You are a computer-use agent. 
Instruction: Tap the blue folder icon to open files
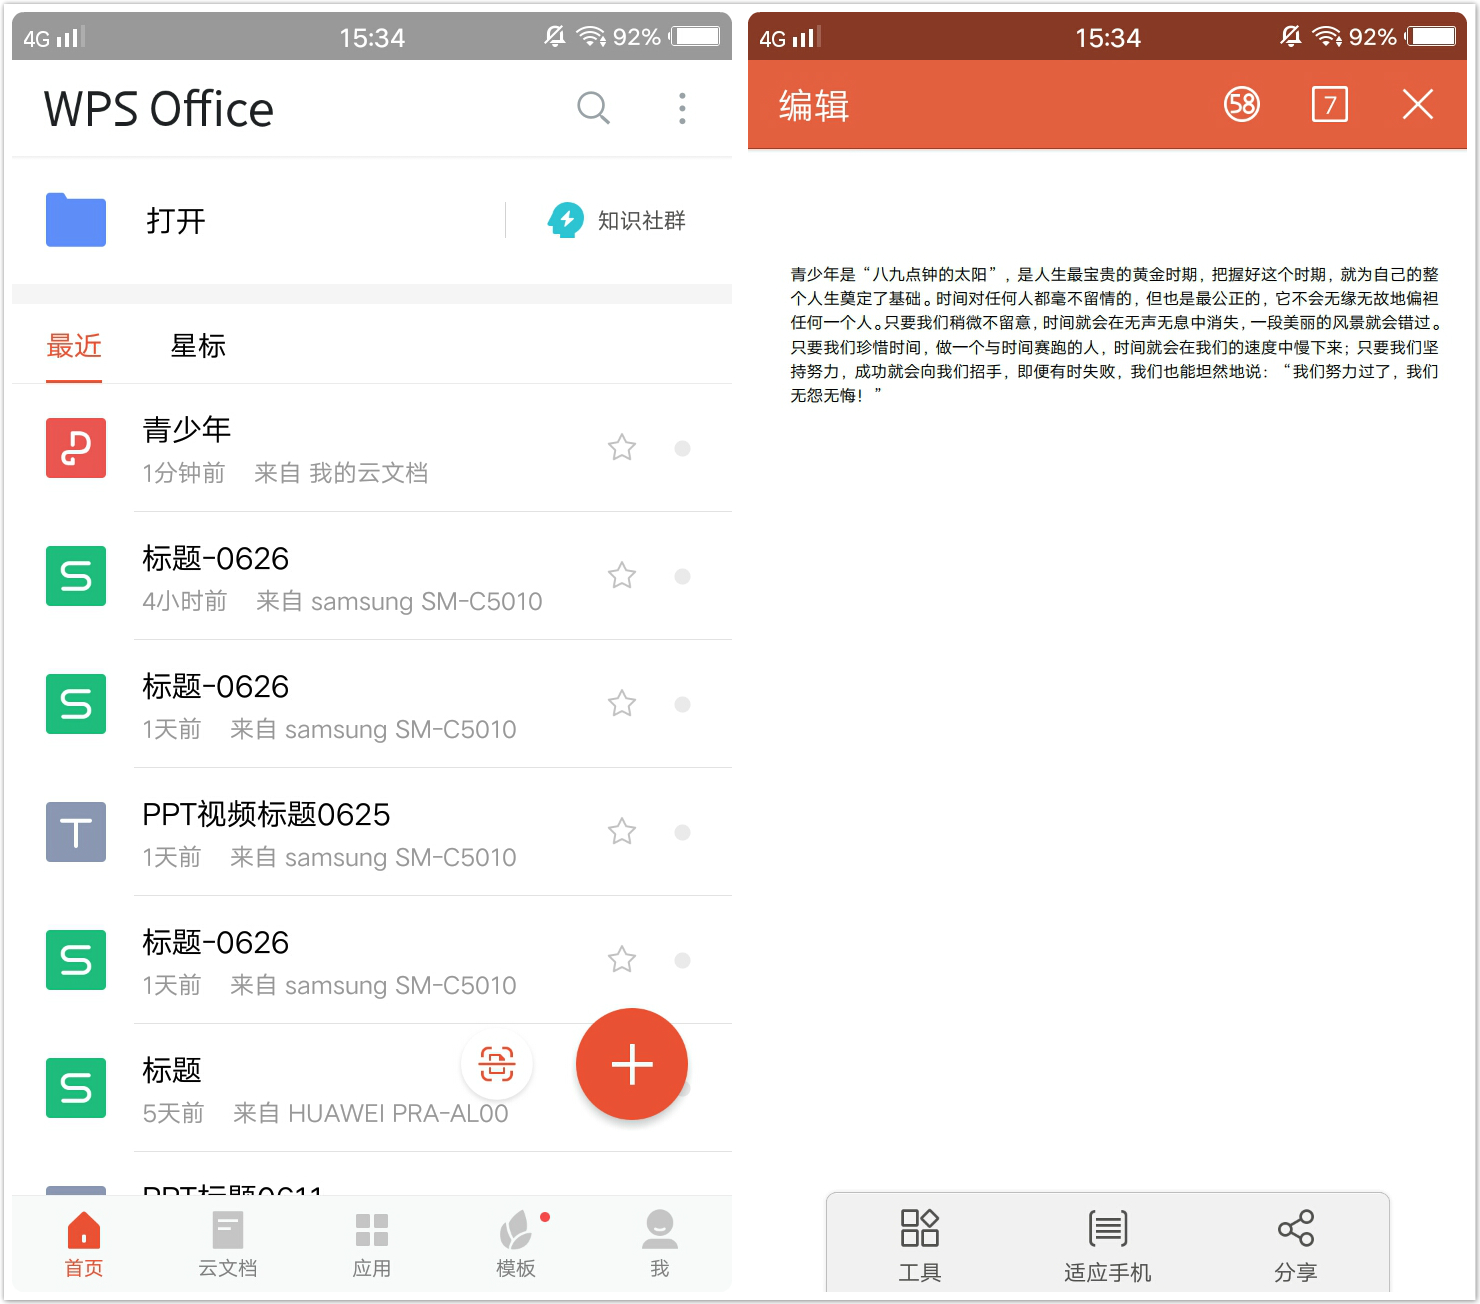[x=76, y=220]
